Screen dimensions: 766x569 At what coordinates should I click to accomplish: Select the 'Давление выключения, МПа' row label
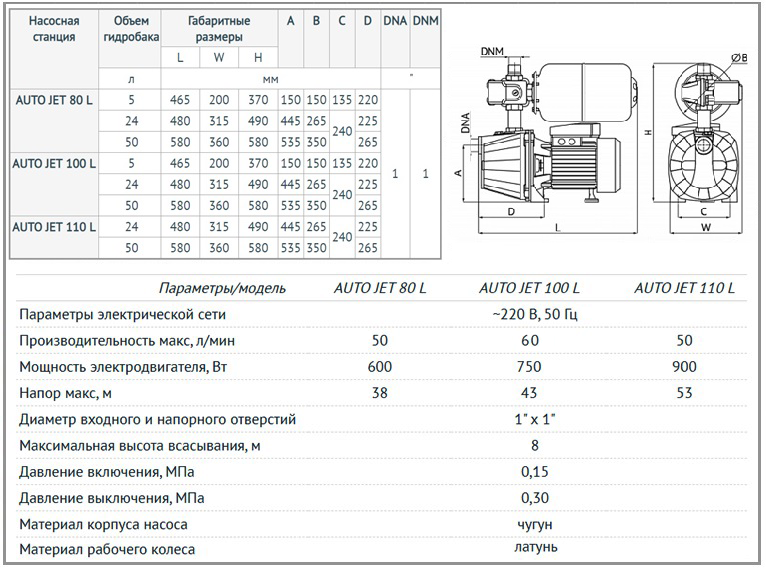(111, 499)
